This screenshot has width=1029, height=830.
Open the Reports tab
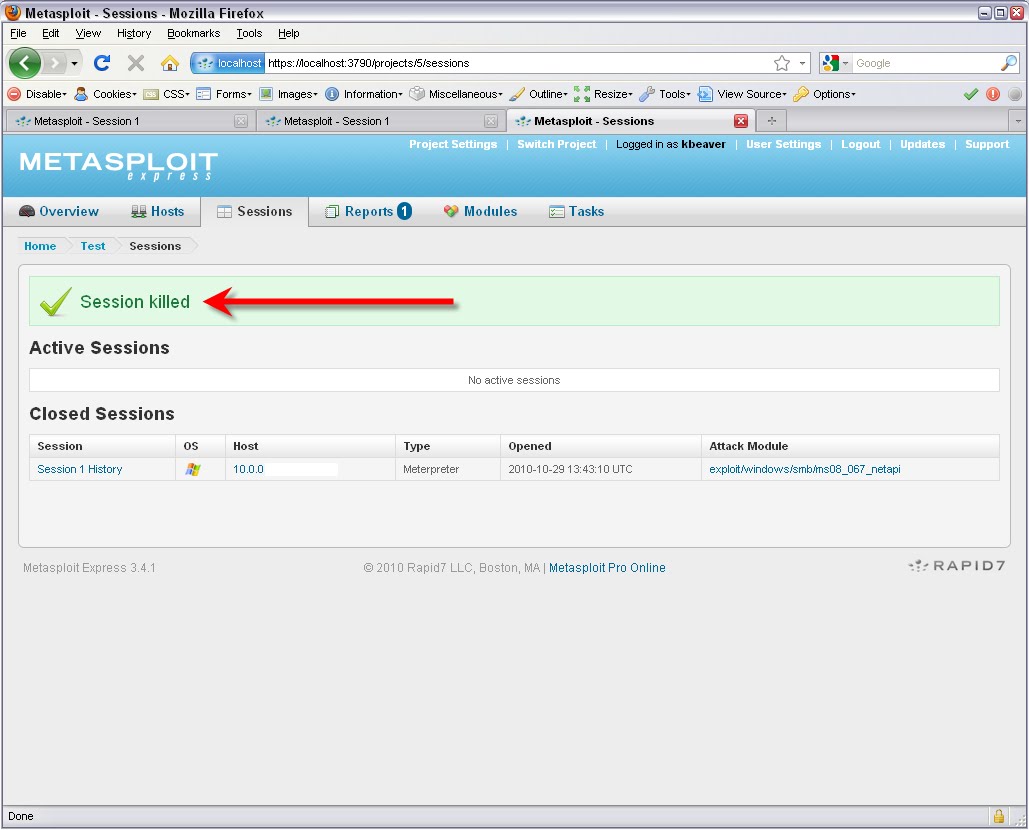[x=368, y=211]
